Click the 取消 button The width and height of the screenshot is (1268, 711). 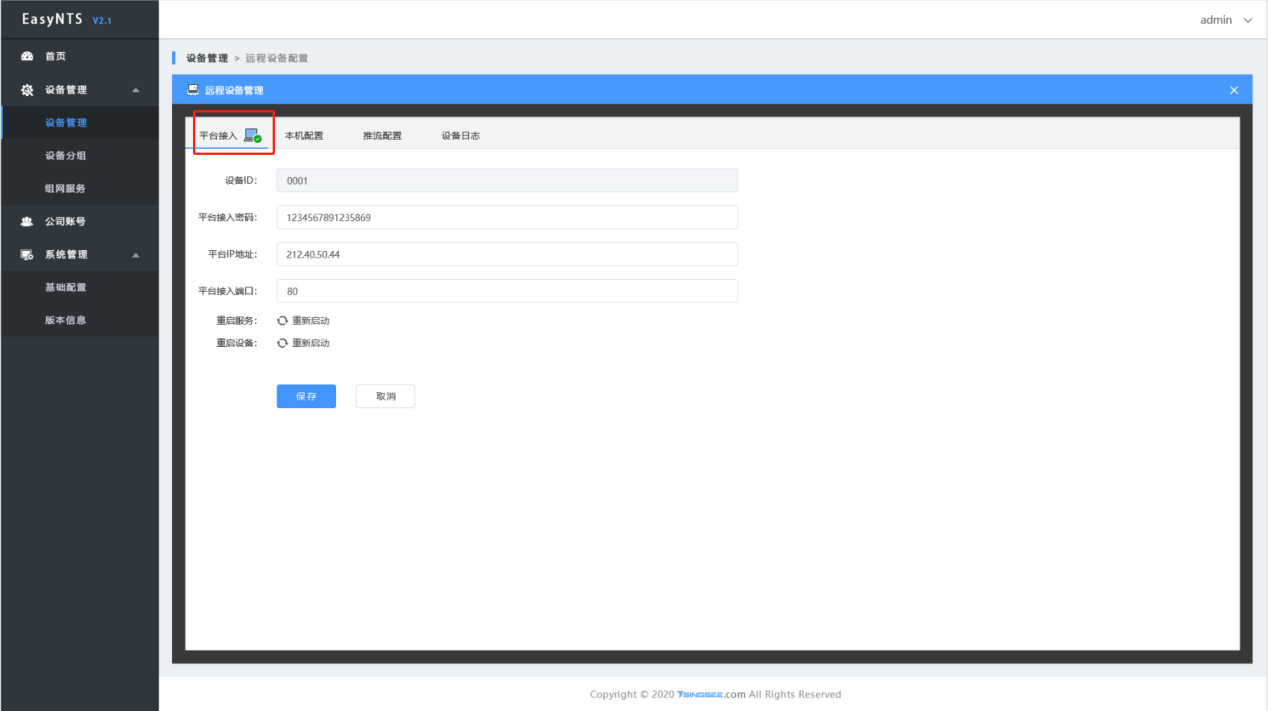(385, 396)
